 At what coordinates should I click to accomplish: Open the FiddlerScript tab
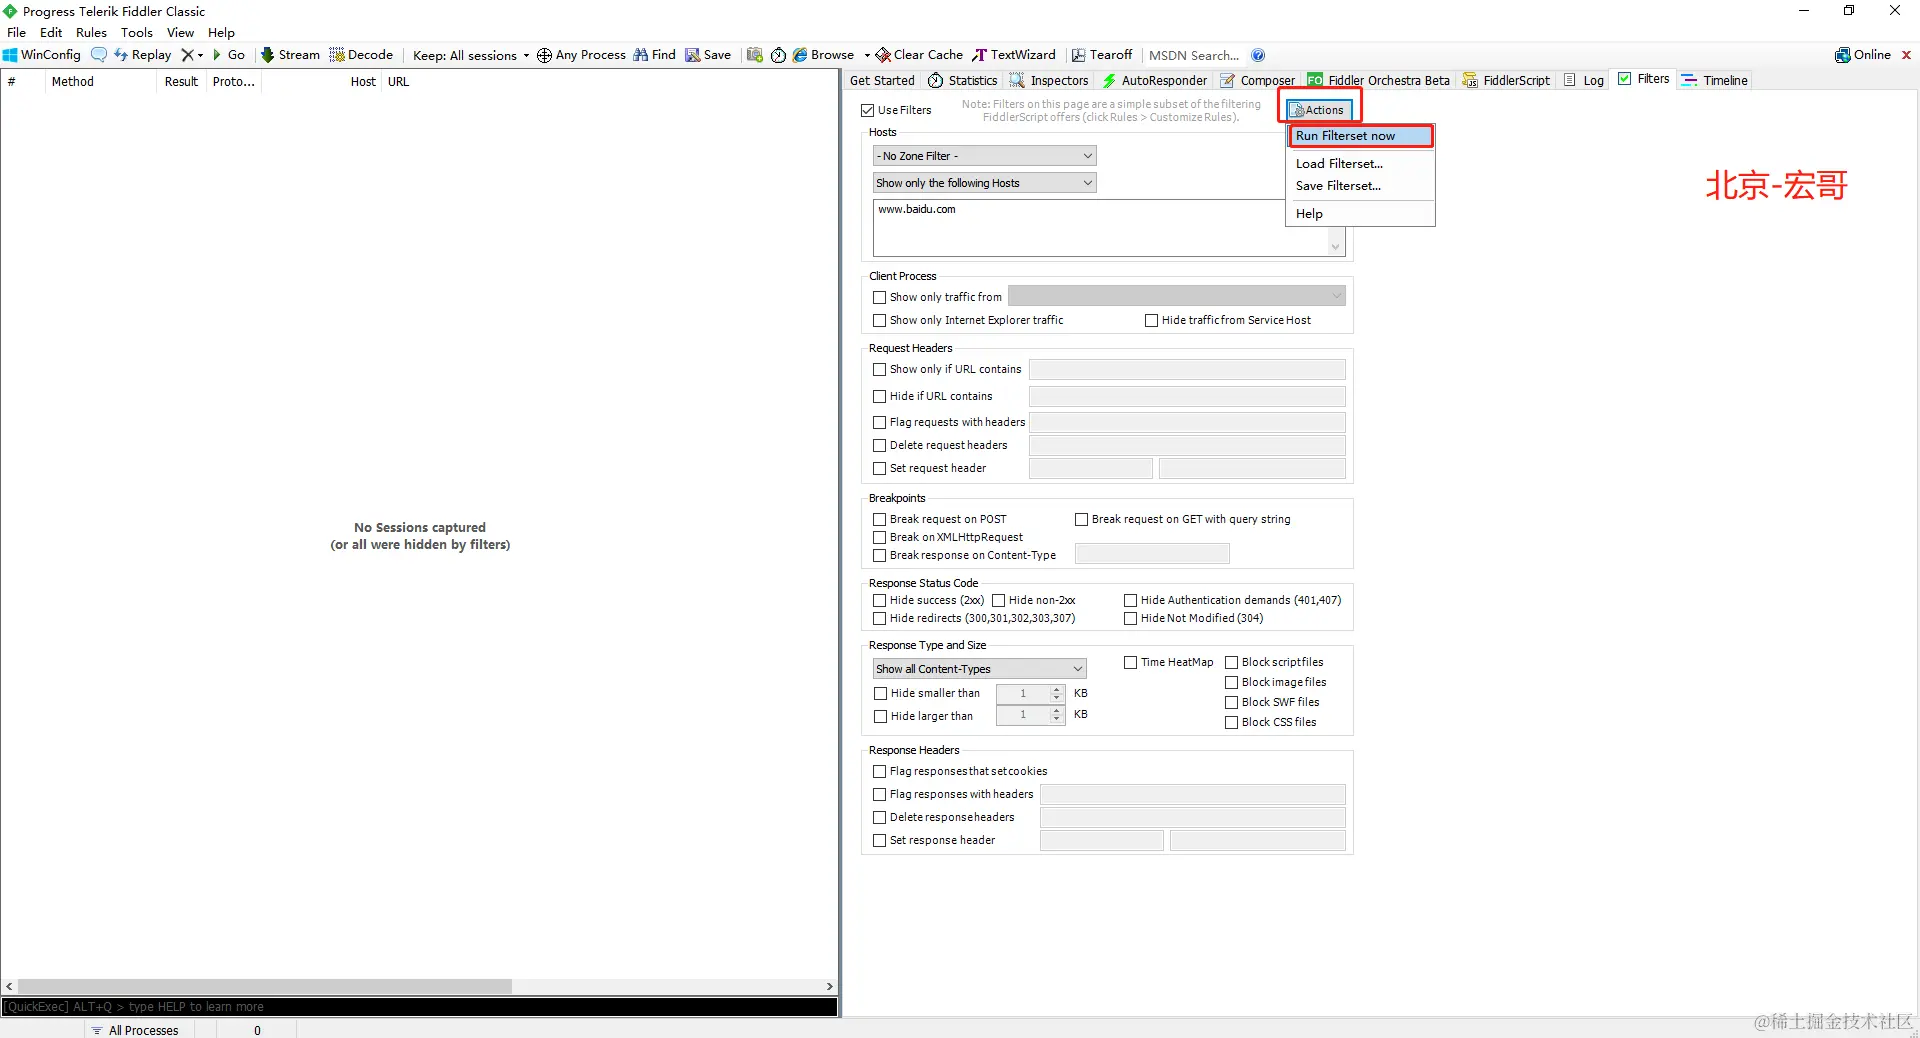click(x=1506, y=80)
